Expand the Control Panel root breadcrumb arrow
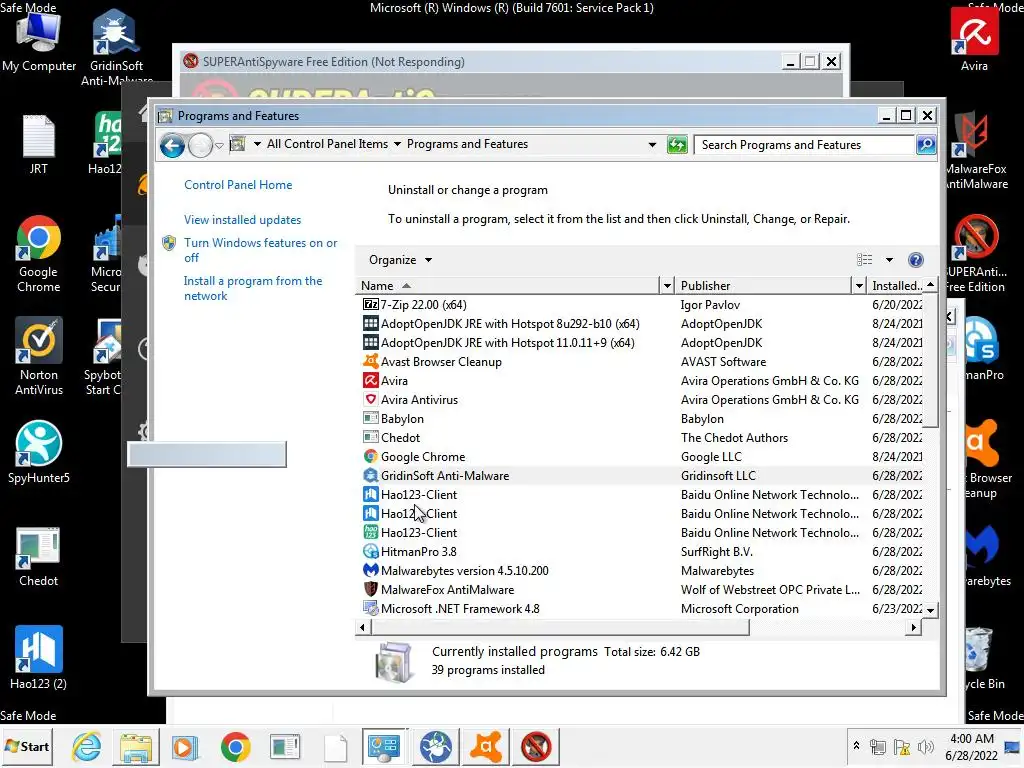 257,144
